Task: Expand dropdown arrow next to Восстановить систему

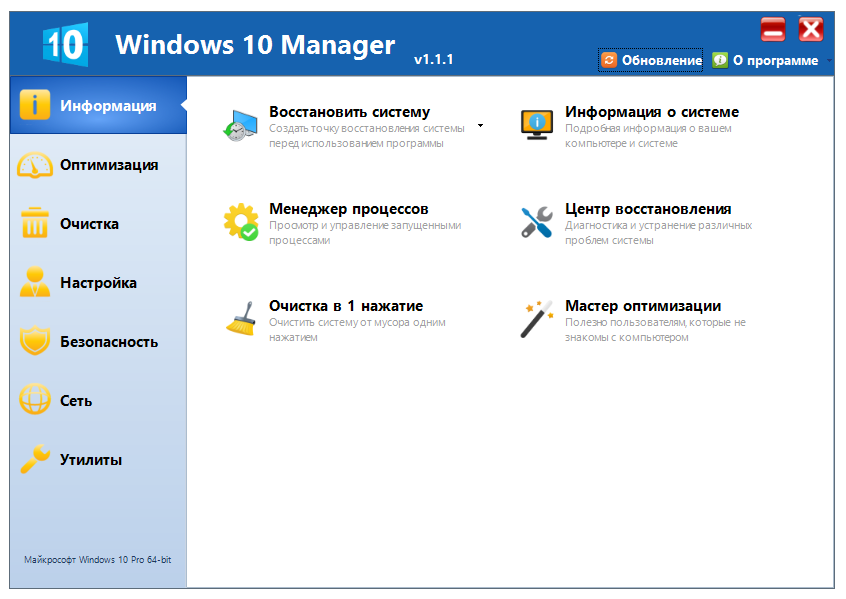Action: pos(480,126)
